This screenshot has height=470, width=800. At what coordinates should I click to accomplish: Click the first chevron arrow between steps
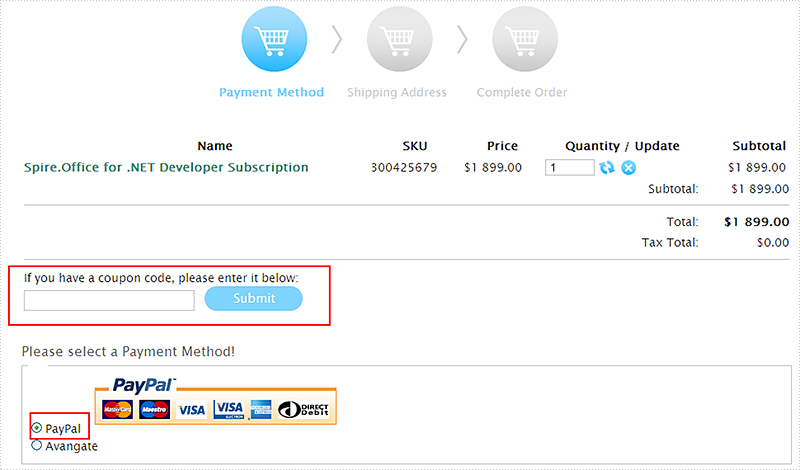tap(337, 39)
